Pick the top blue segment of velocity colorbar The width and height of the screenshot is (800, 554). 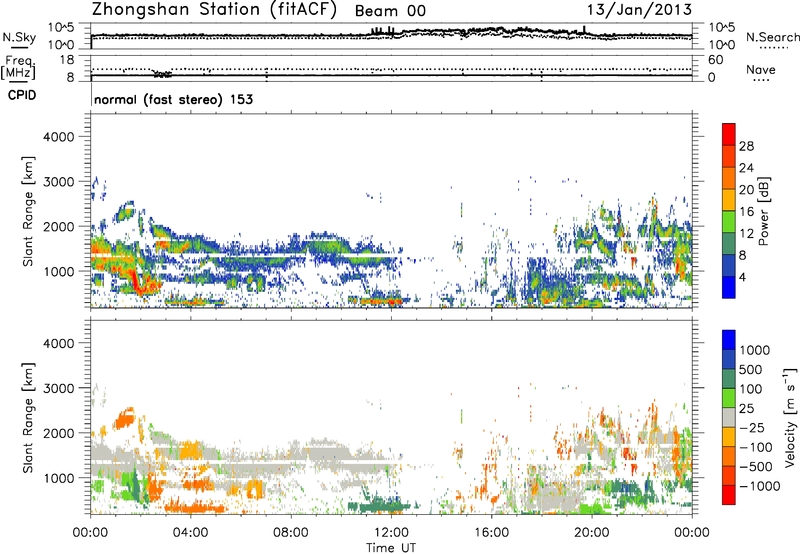[x=729, y=340]
